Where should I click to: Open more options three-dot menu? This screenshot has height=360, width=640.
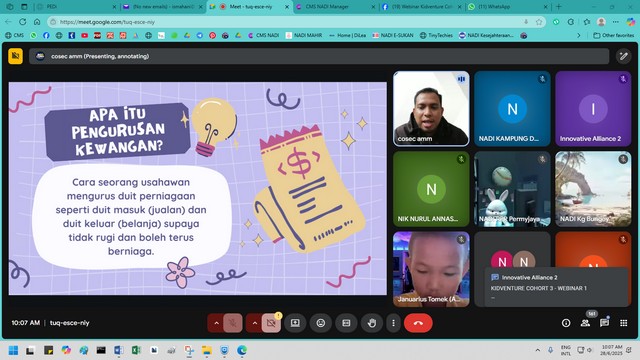pos(393,323)
